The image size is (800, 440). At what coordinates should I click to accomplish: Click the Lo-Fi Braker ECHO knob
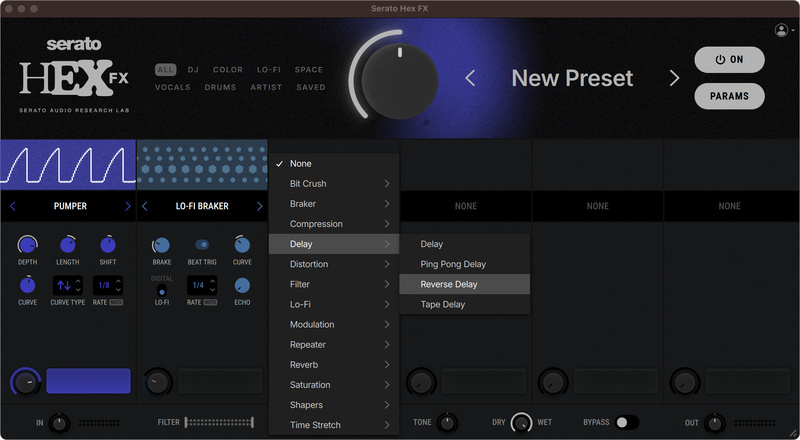pyautogui.click(x=242, y=285)
